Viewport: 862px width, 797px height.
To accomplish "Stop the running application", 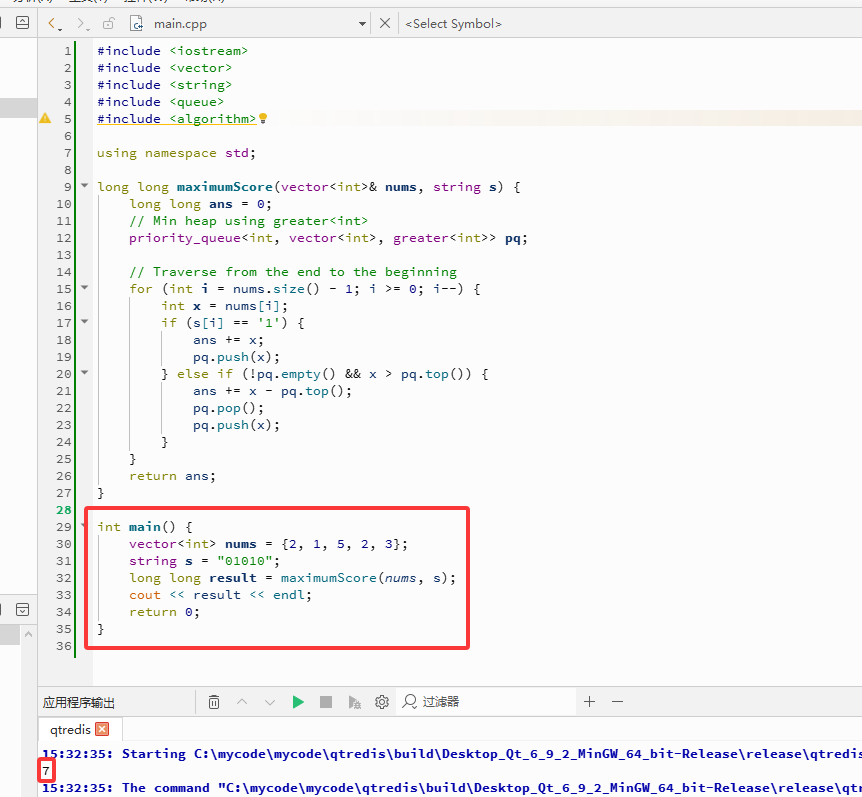I will [326, 702].
